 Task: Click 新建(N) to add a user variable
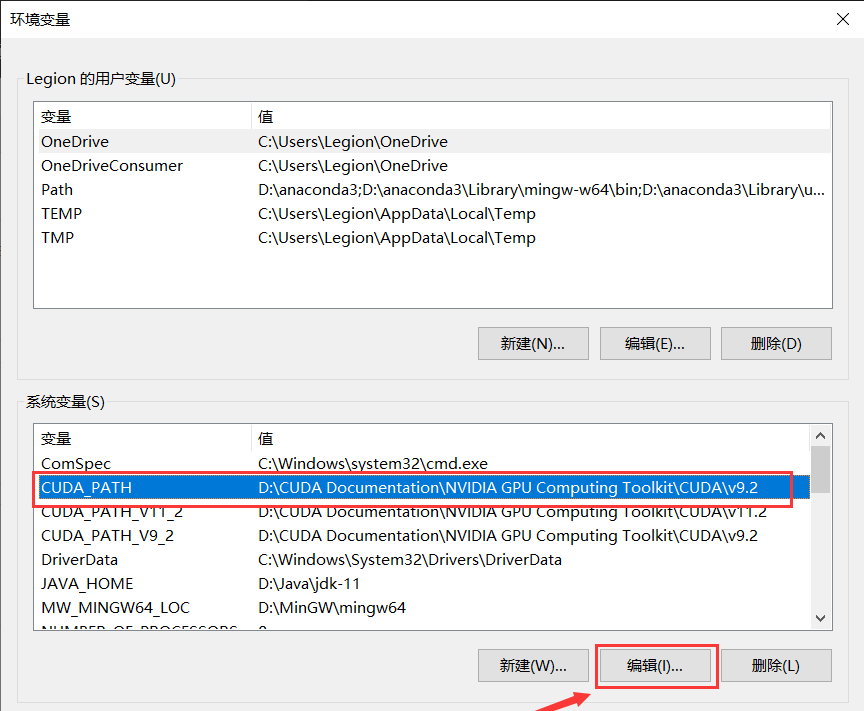(533, 343)
